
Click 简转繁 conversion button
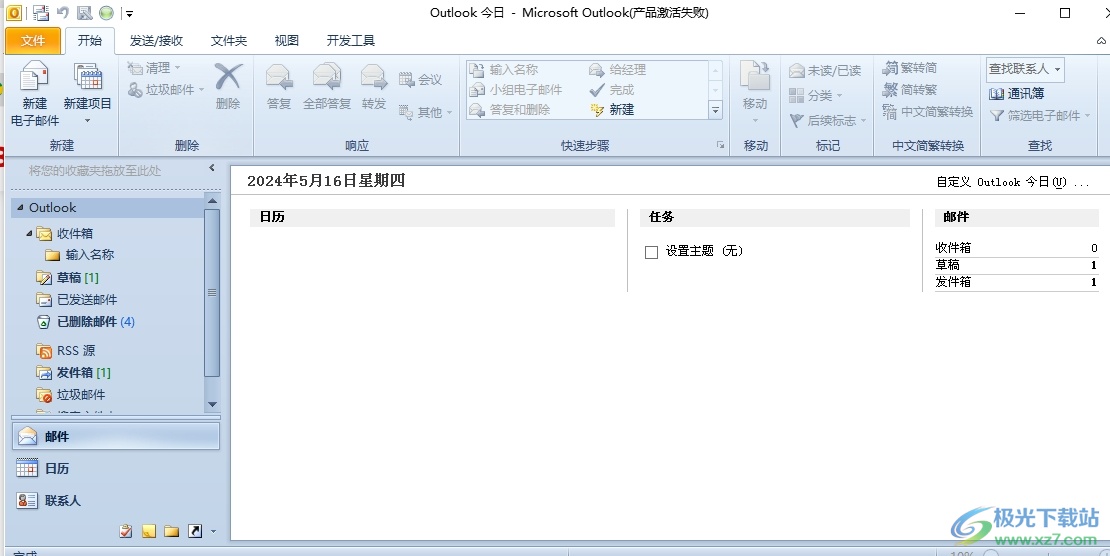(x=910, y=89)
